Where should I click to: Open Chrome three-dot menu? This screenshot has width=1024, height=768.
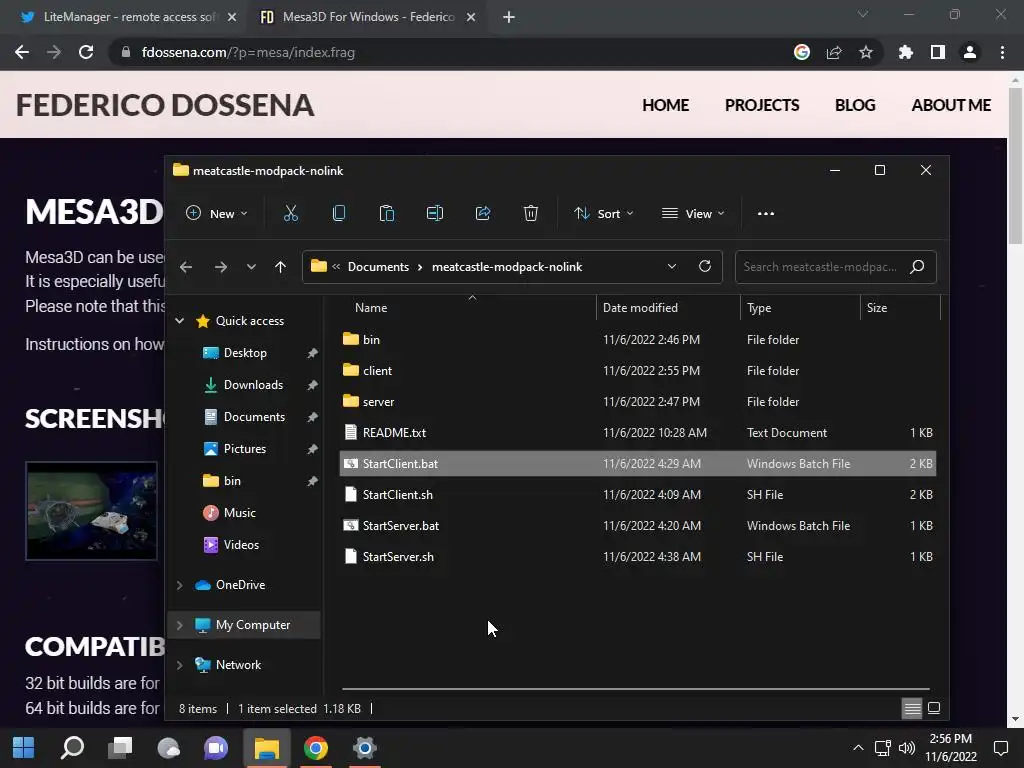[1002, 52]
